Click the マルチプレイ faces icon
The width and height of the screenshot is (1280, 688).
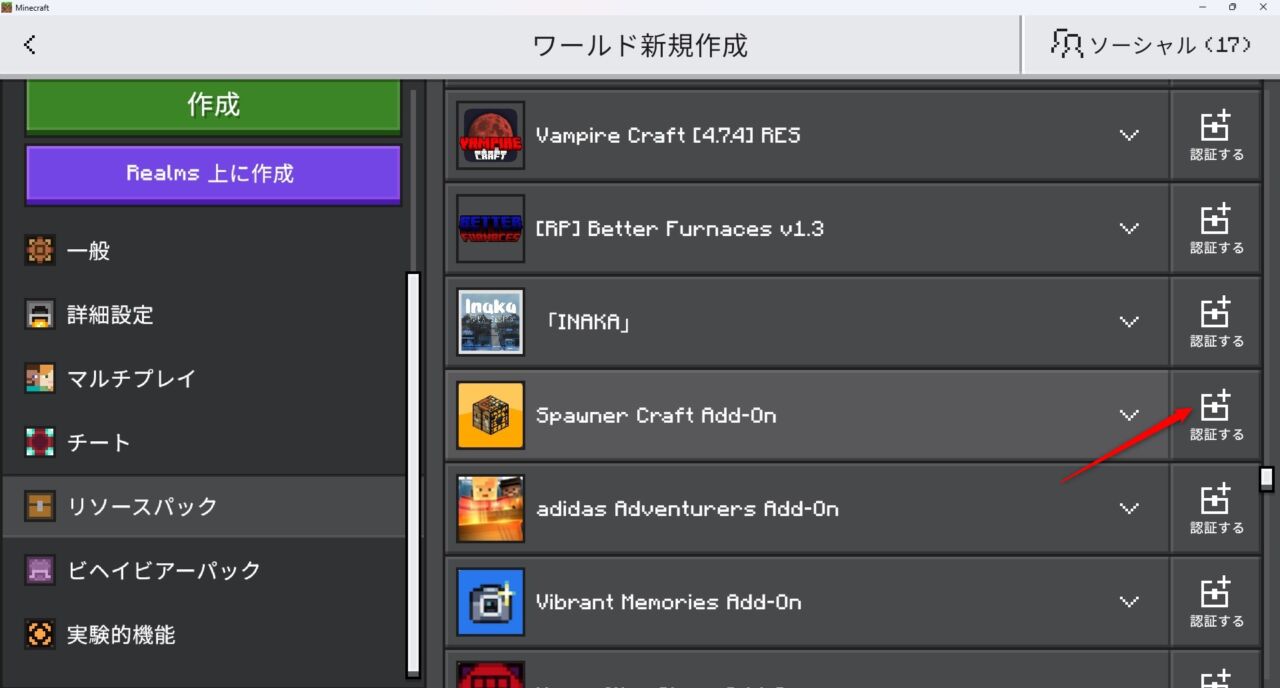click(x=40, y=379)
